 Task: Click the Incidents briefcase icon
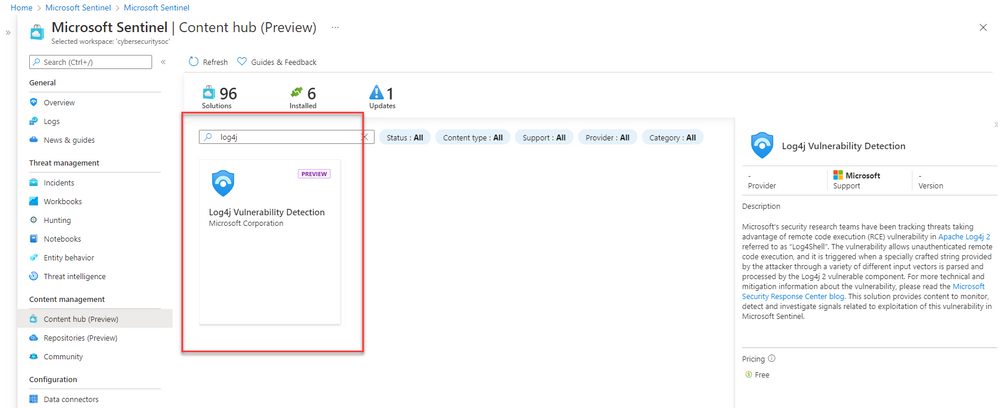click(x=34, y=183)
